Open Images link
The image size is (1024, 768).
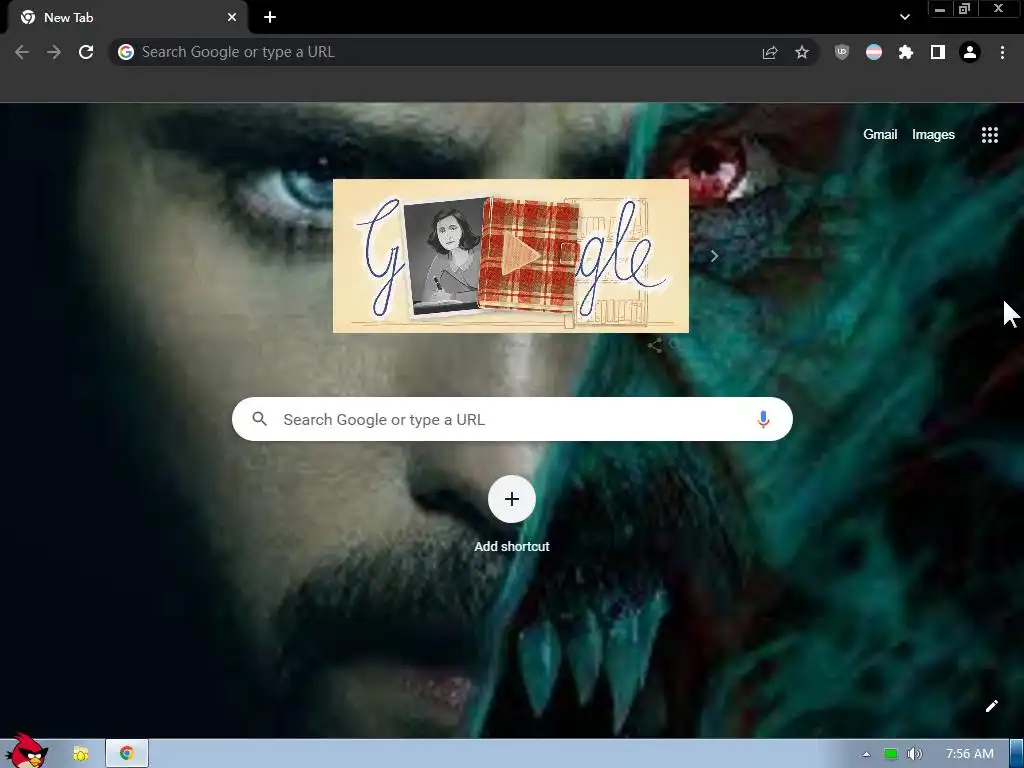pyautogui.click(x=933, y=135)
